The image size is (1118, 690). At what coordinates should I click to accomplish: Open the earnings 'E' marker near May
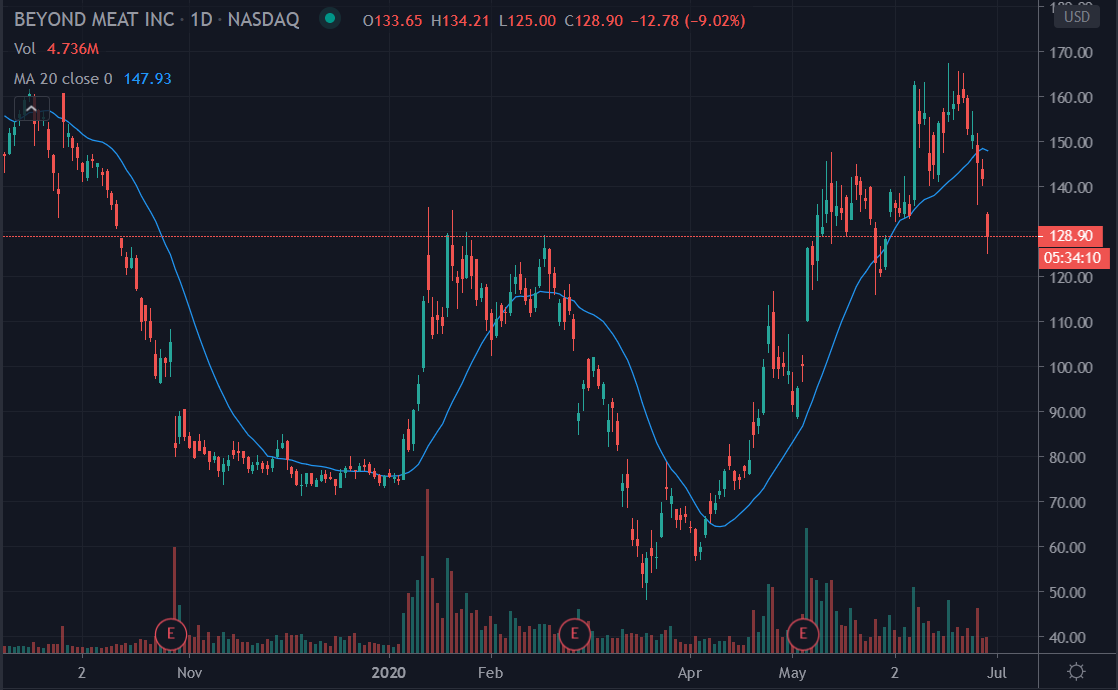(803, 633)
